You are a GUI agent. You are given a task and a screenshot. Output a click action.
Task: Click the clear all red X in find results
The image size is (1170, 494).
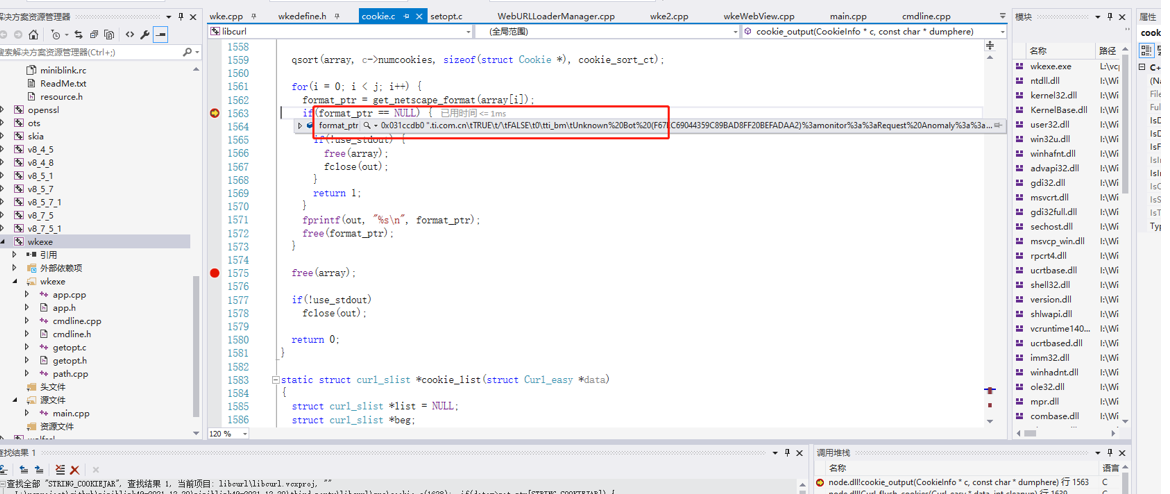click(x=75, y=469)
